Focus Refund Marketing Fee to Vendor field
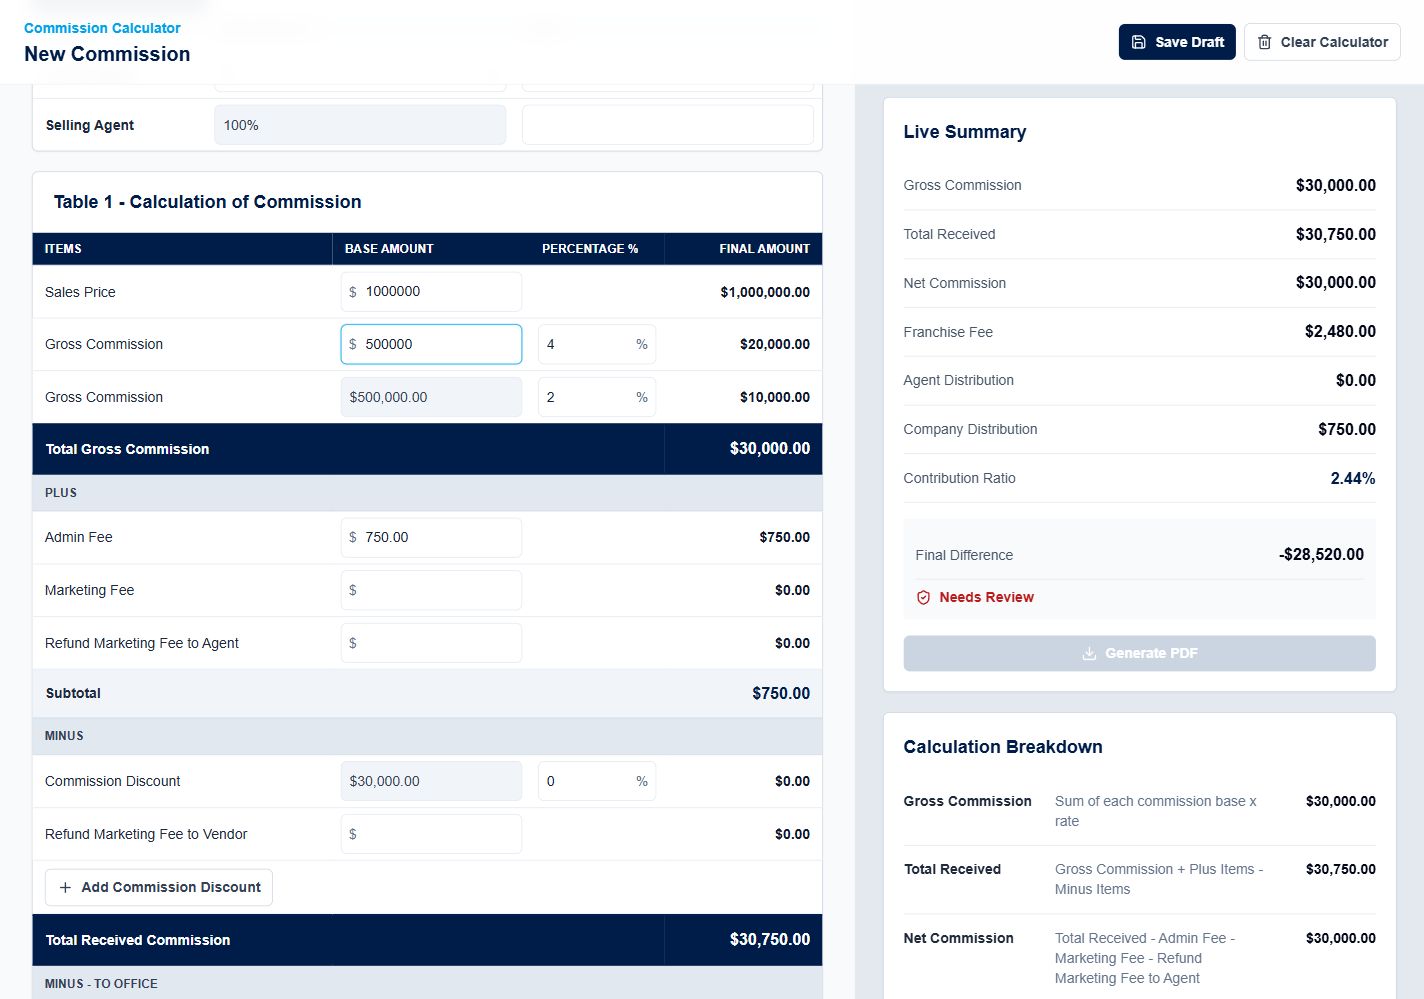 click(x=431, y=834)
